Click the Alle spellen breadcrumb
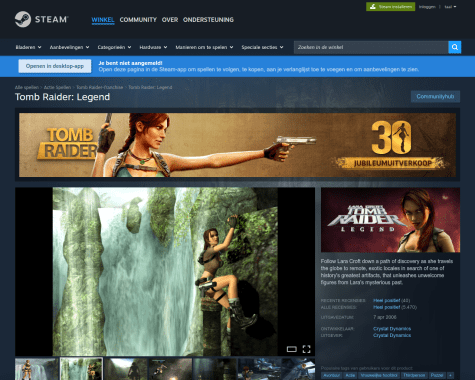The image size is (475, 380). pos(27,87)
